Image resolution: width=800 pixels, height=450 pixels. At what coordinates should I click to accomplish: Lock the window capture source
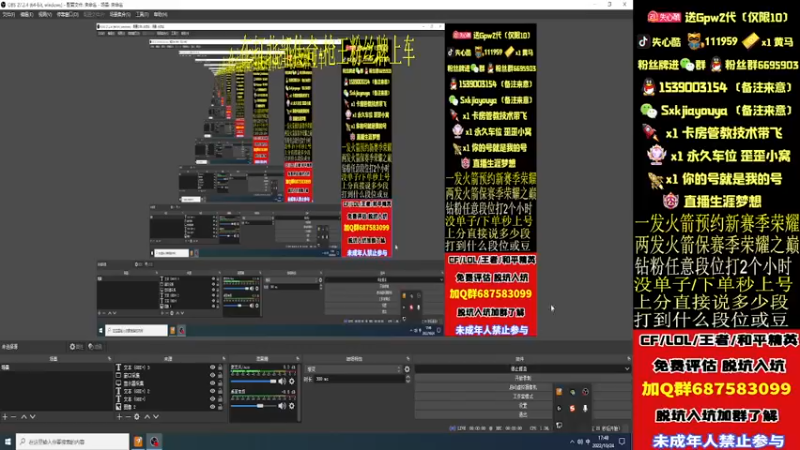click(x=220, y=375)
